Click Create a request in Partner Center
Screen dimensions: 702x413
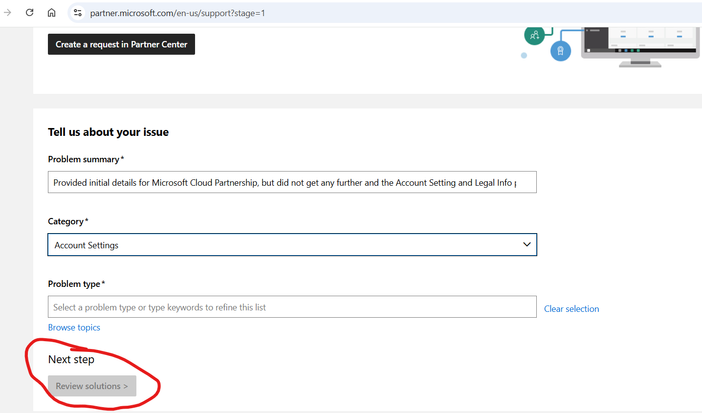tap(121, 44)
